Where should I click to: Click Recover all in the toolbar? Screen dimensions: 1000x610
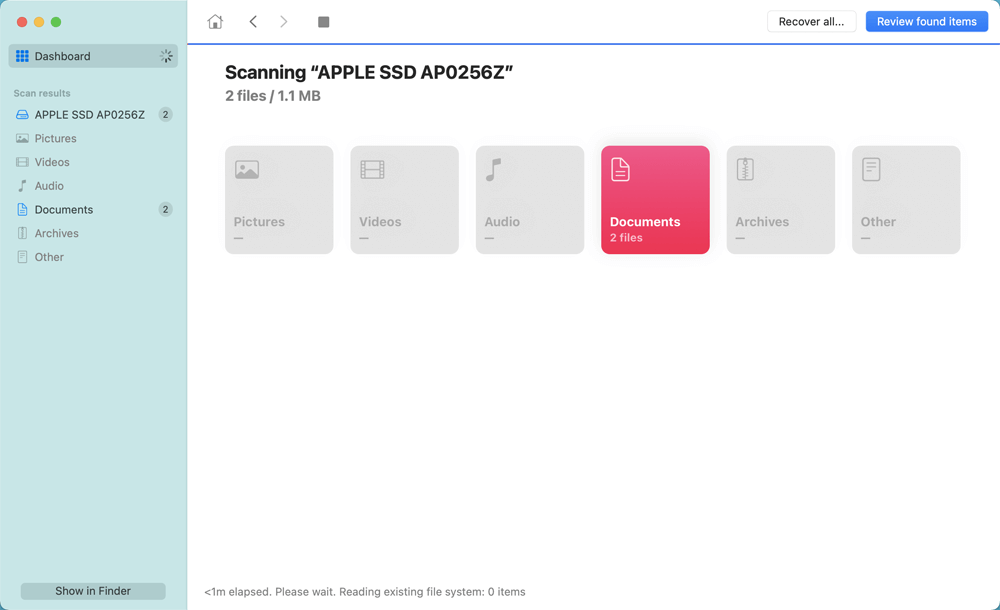click(x=811, y=20)
